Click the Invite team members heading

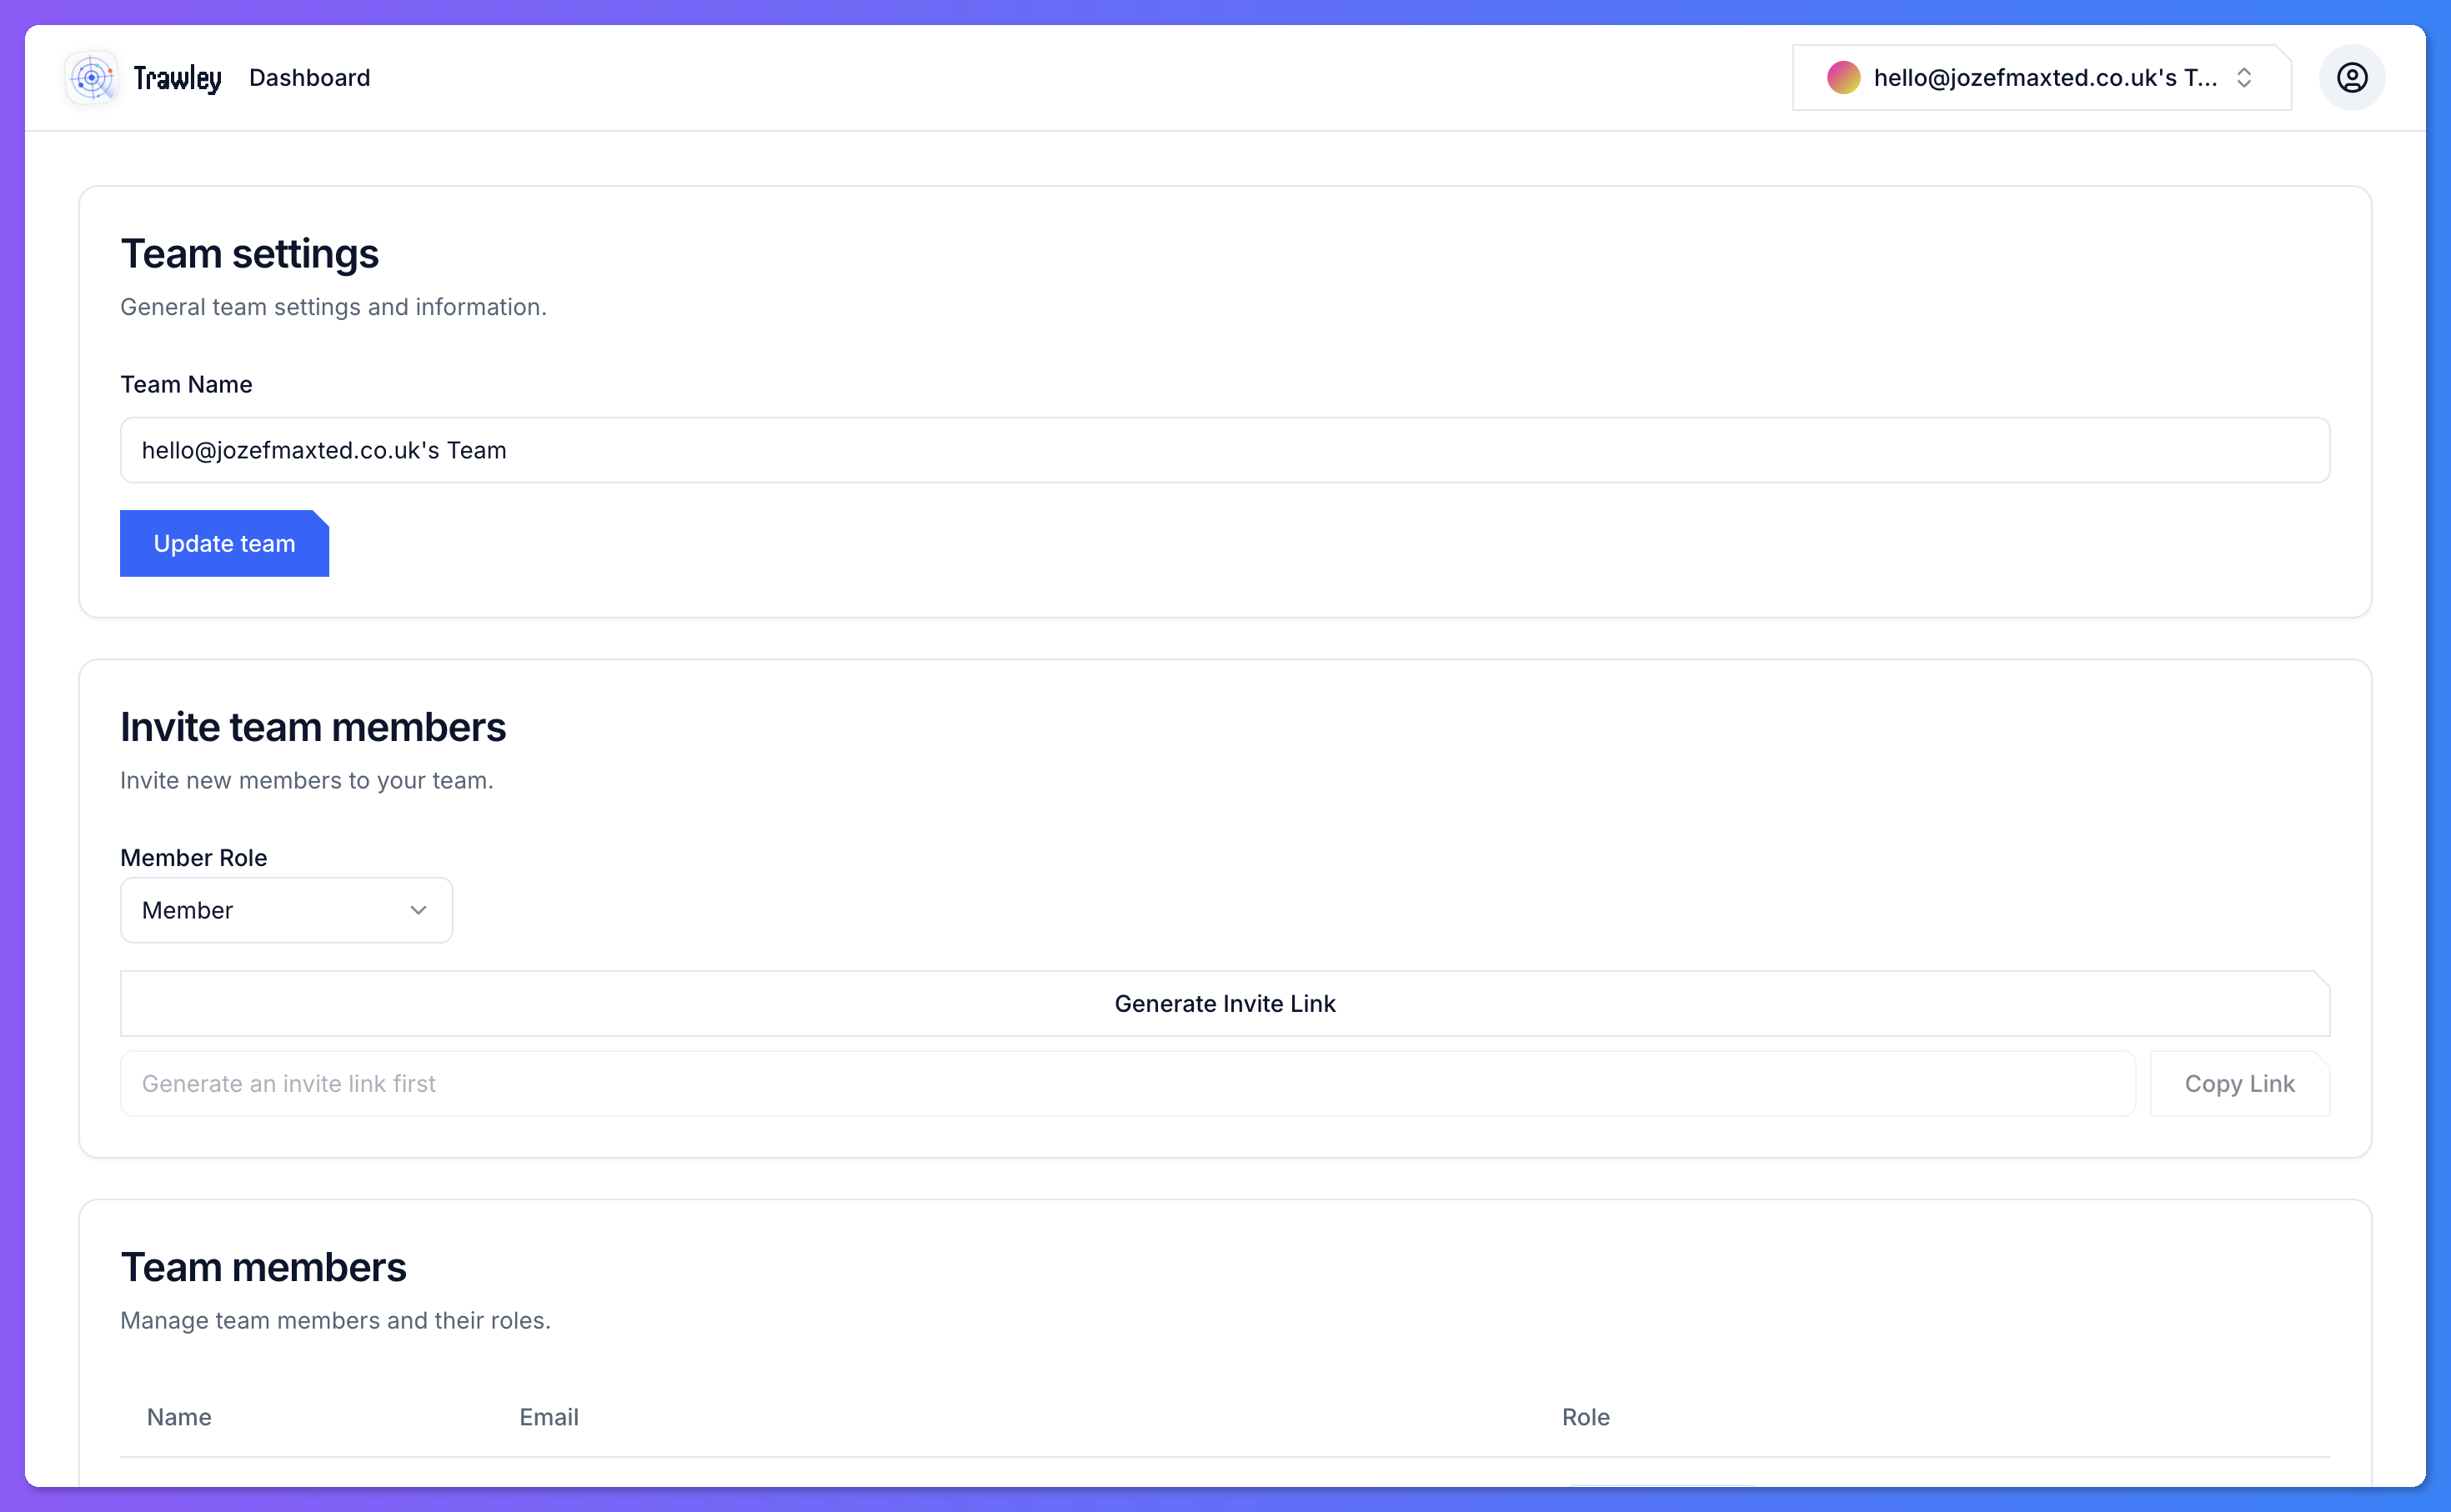[313, 726]
